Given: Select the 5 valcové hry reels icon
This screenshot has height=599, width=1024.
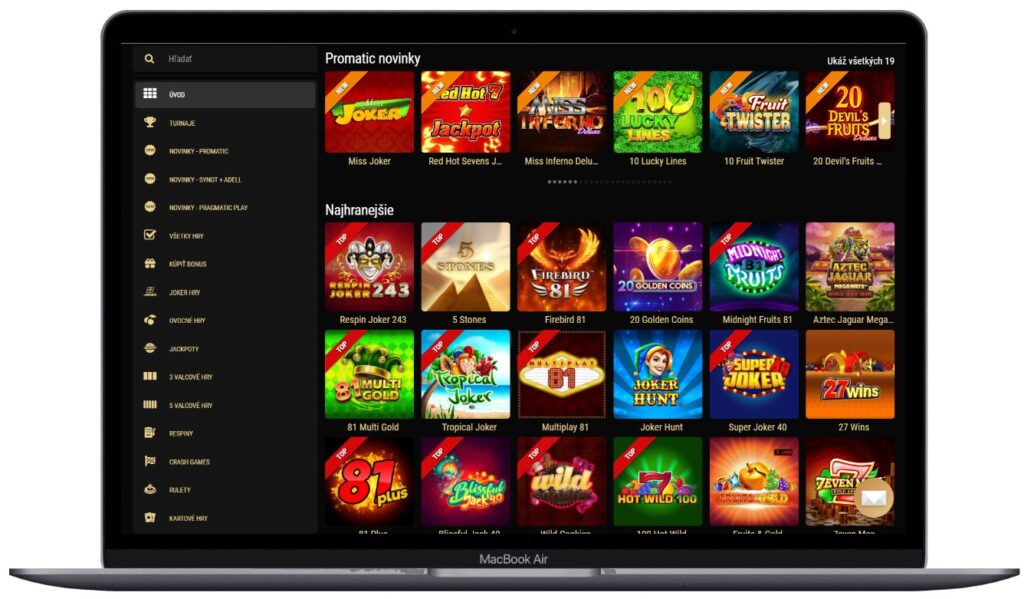Looking at the screenshot, I should coord(150,404).
